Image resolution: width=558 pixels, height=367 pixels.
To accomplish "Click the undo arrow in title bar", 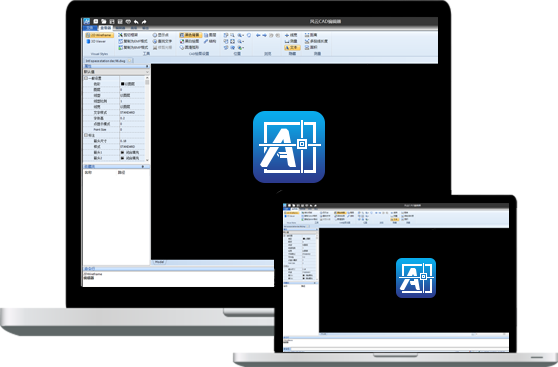I will tap(136, 22).
